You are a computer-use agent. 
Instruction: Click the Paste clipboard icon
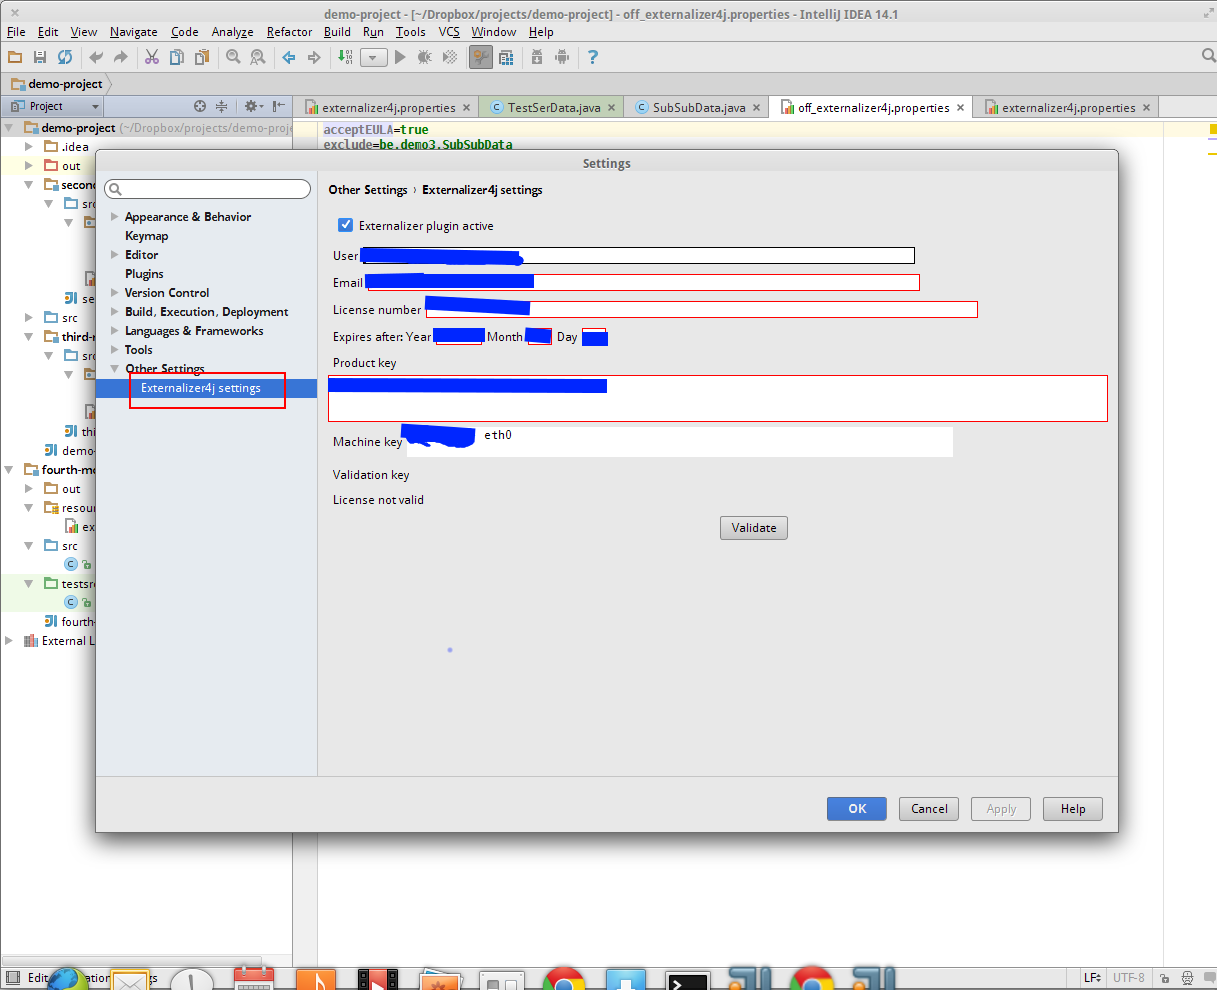[x=202, y=57]
